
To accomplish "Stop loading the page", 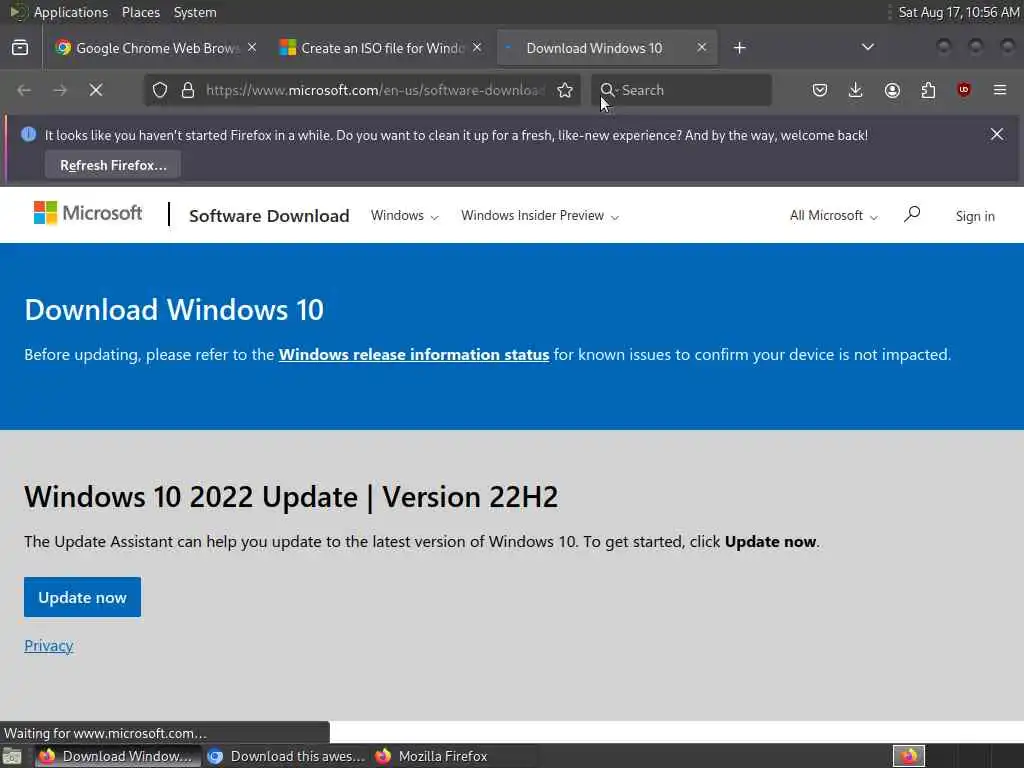I will coord(96,90).
